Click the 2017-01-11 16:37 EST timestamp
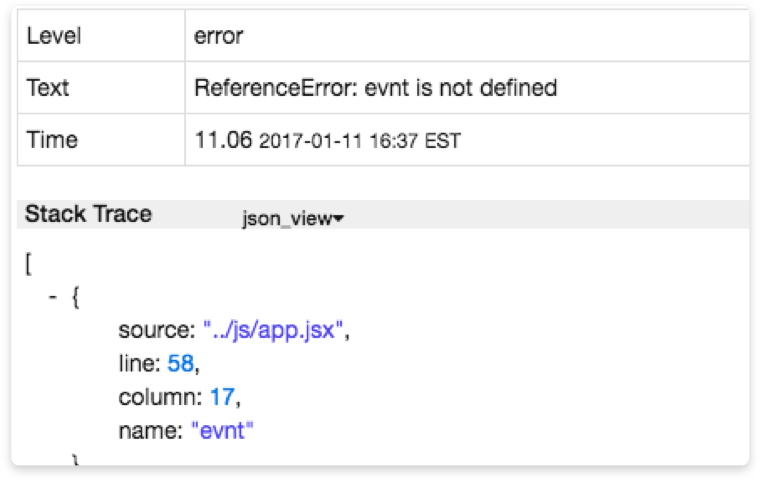 360,141
